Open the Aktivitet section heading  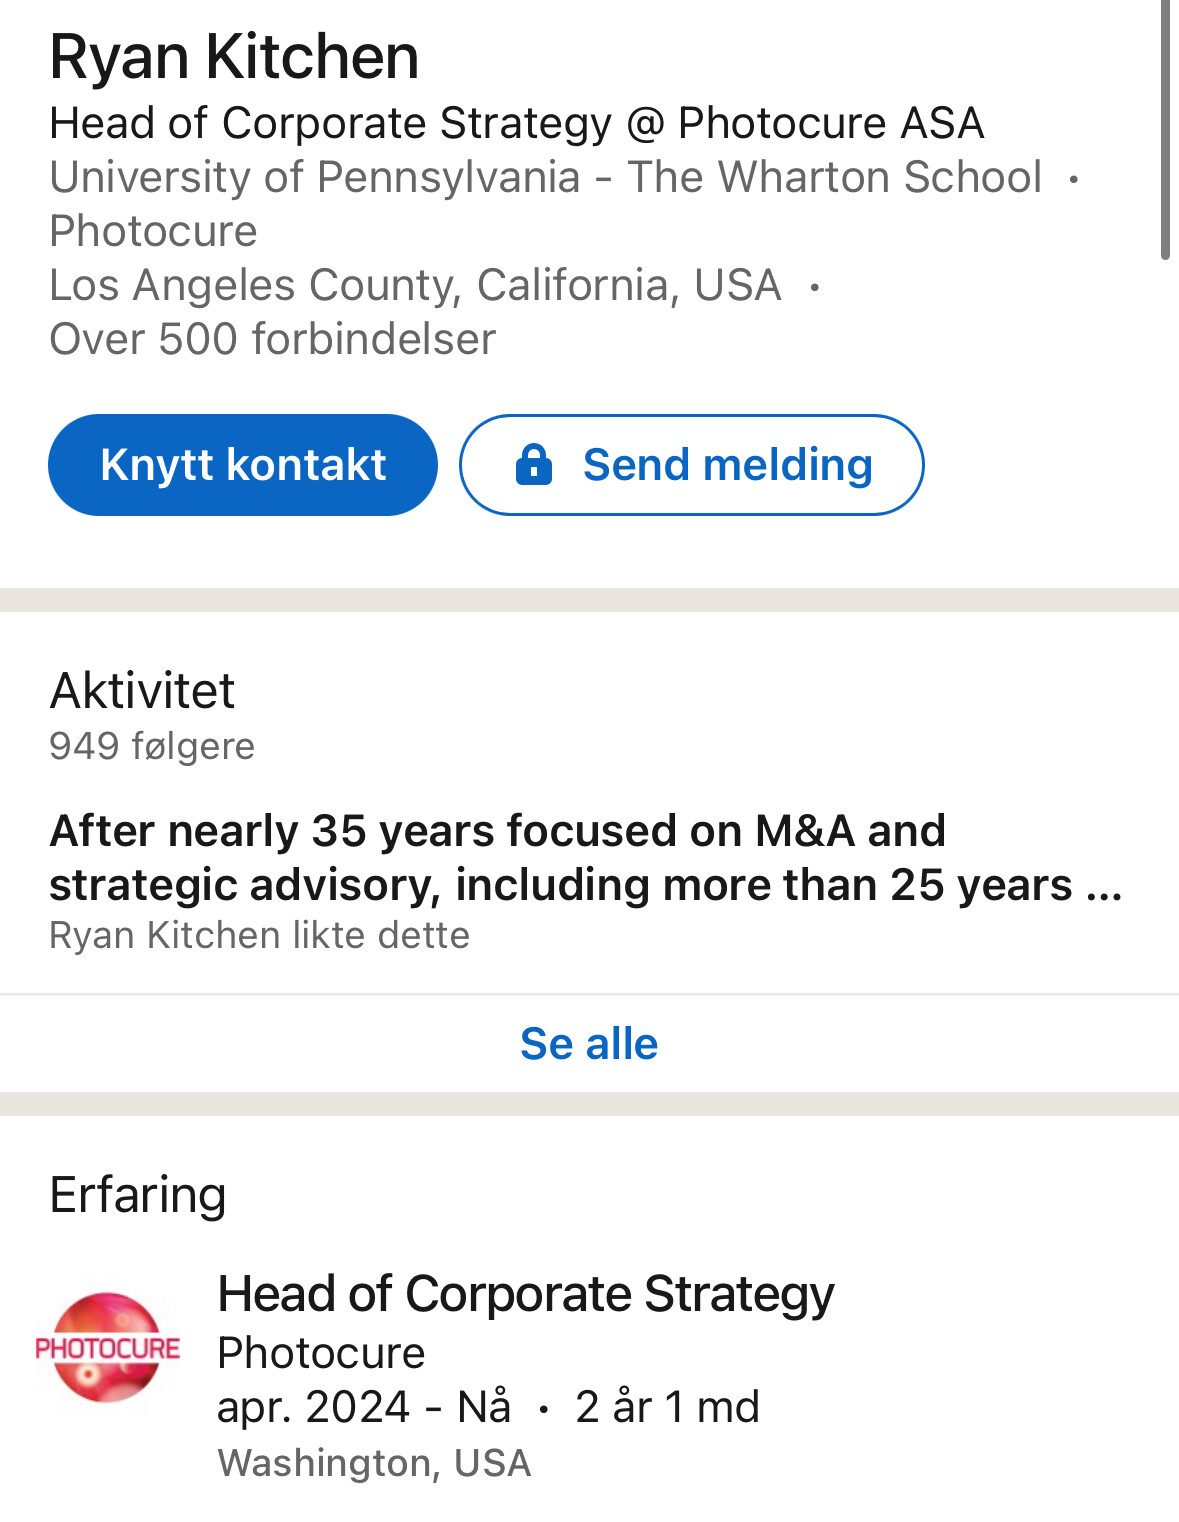point(142,690)
